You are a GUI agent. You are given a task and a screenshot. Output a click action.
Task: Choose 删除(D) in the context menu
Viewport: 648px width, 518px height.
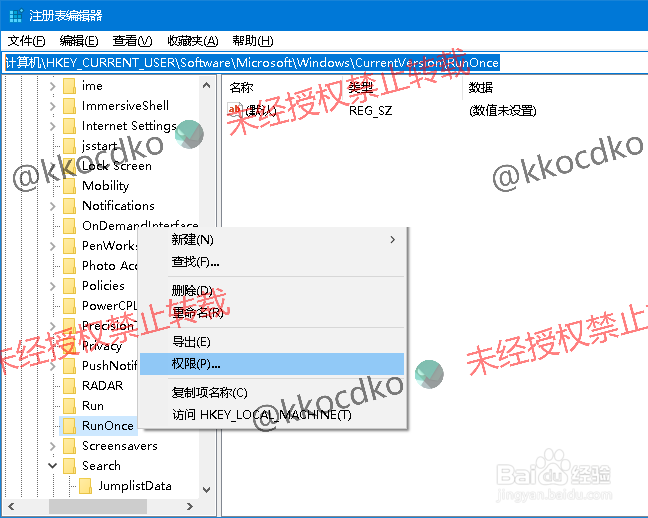(x=272, y=291)
